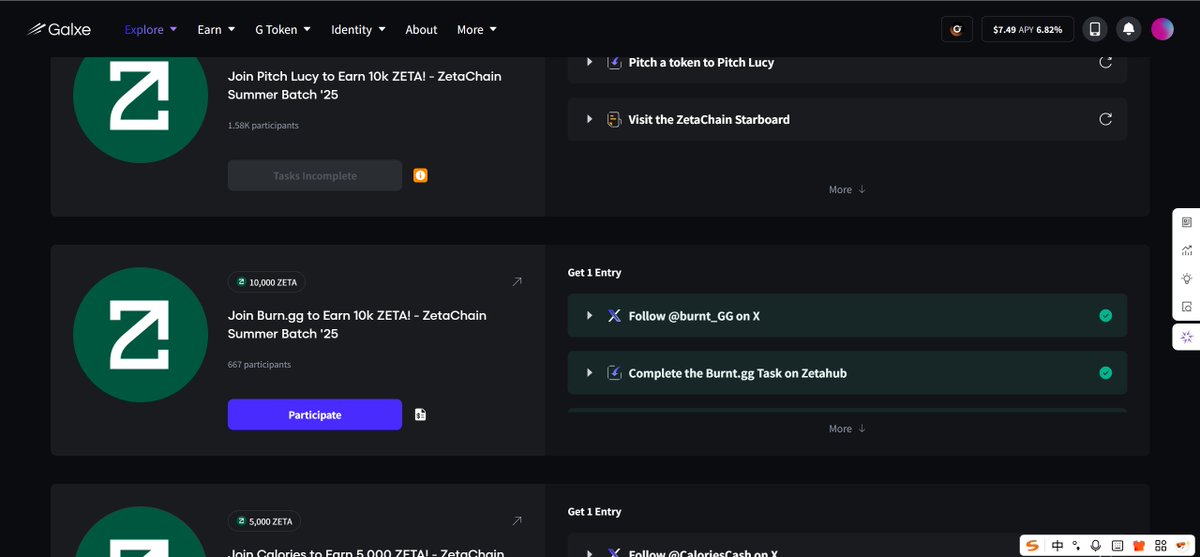Open the G token icon button in header
The image size is (1200, 557).
957,29
